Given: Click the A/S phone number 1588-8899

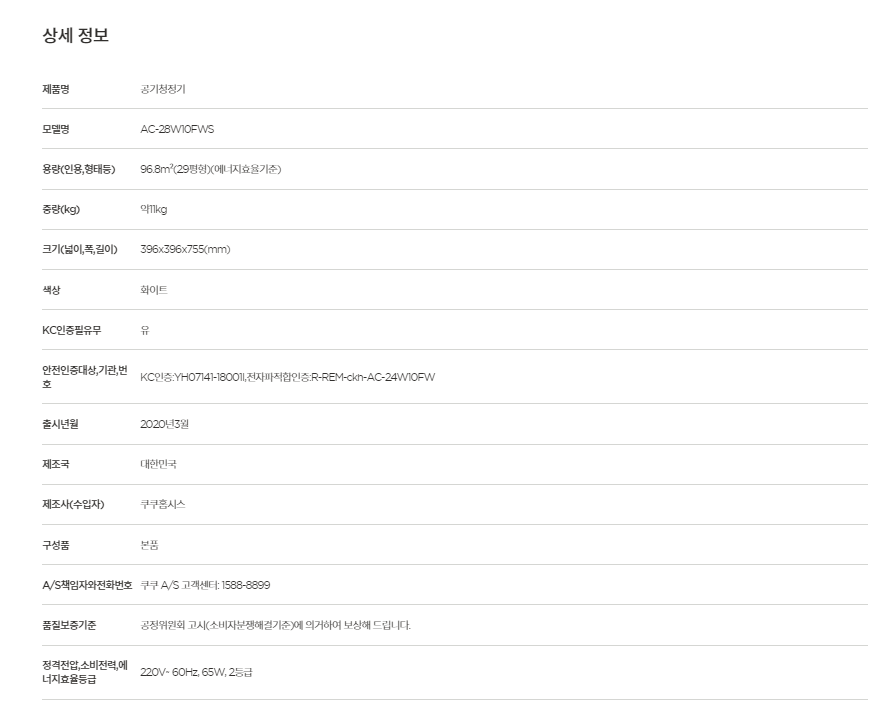Looking at the screenshot, I should tap(246, 586).
